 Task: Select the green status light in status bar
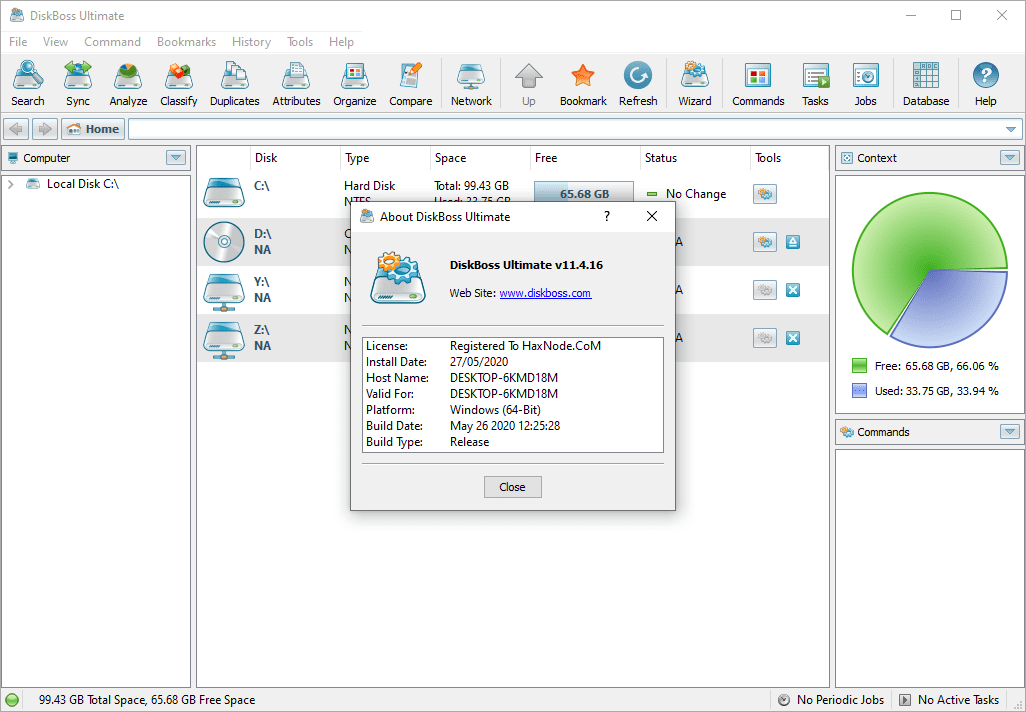12,700
